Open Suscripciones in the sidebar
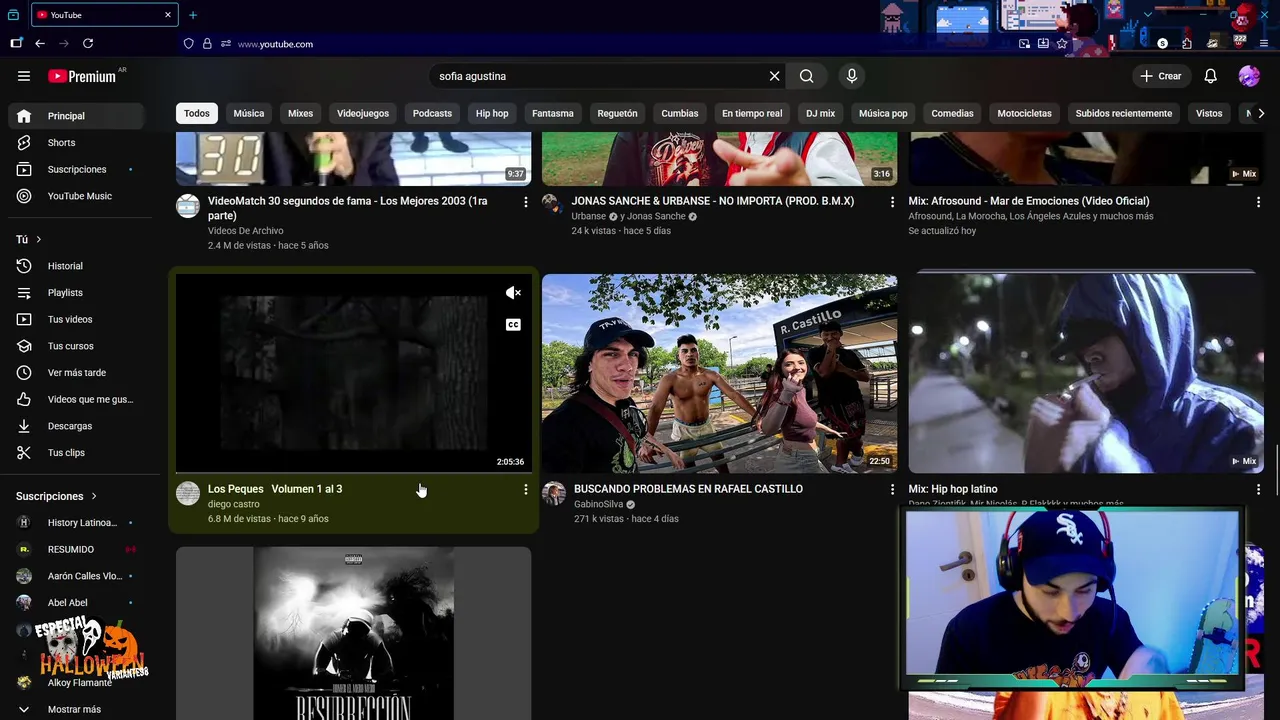The height and width of the screenshot is (720, 1280). (76, 170)
